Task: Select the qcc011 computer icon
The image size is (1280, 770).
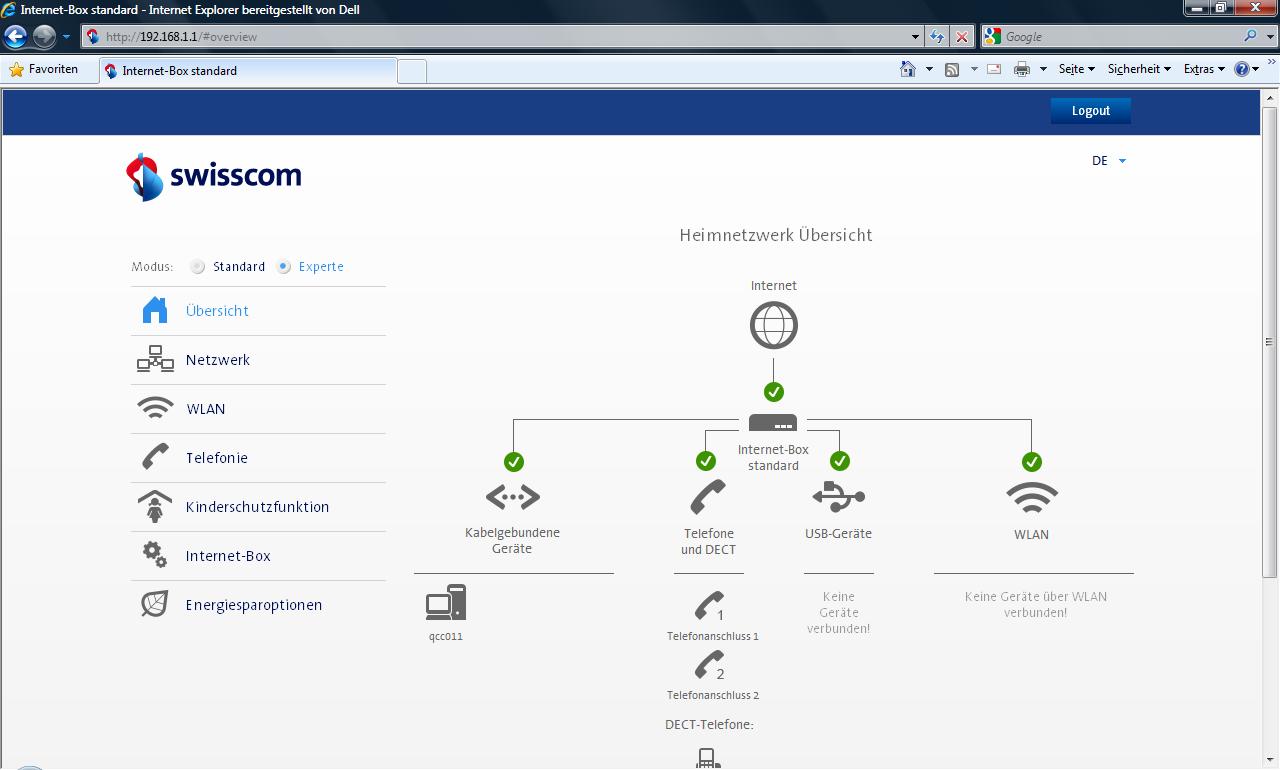Action: coord(445,603)
